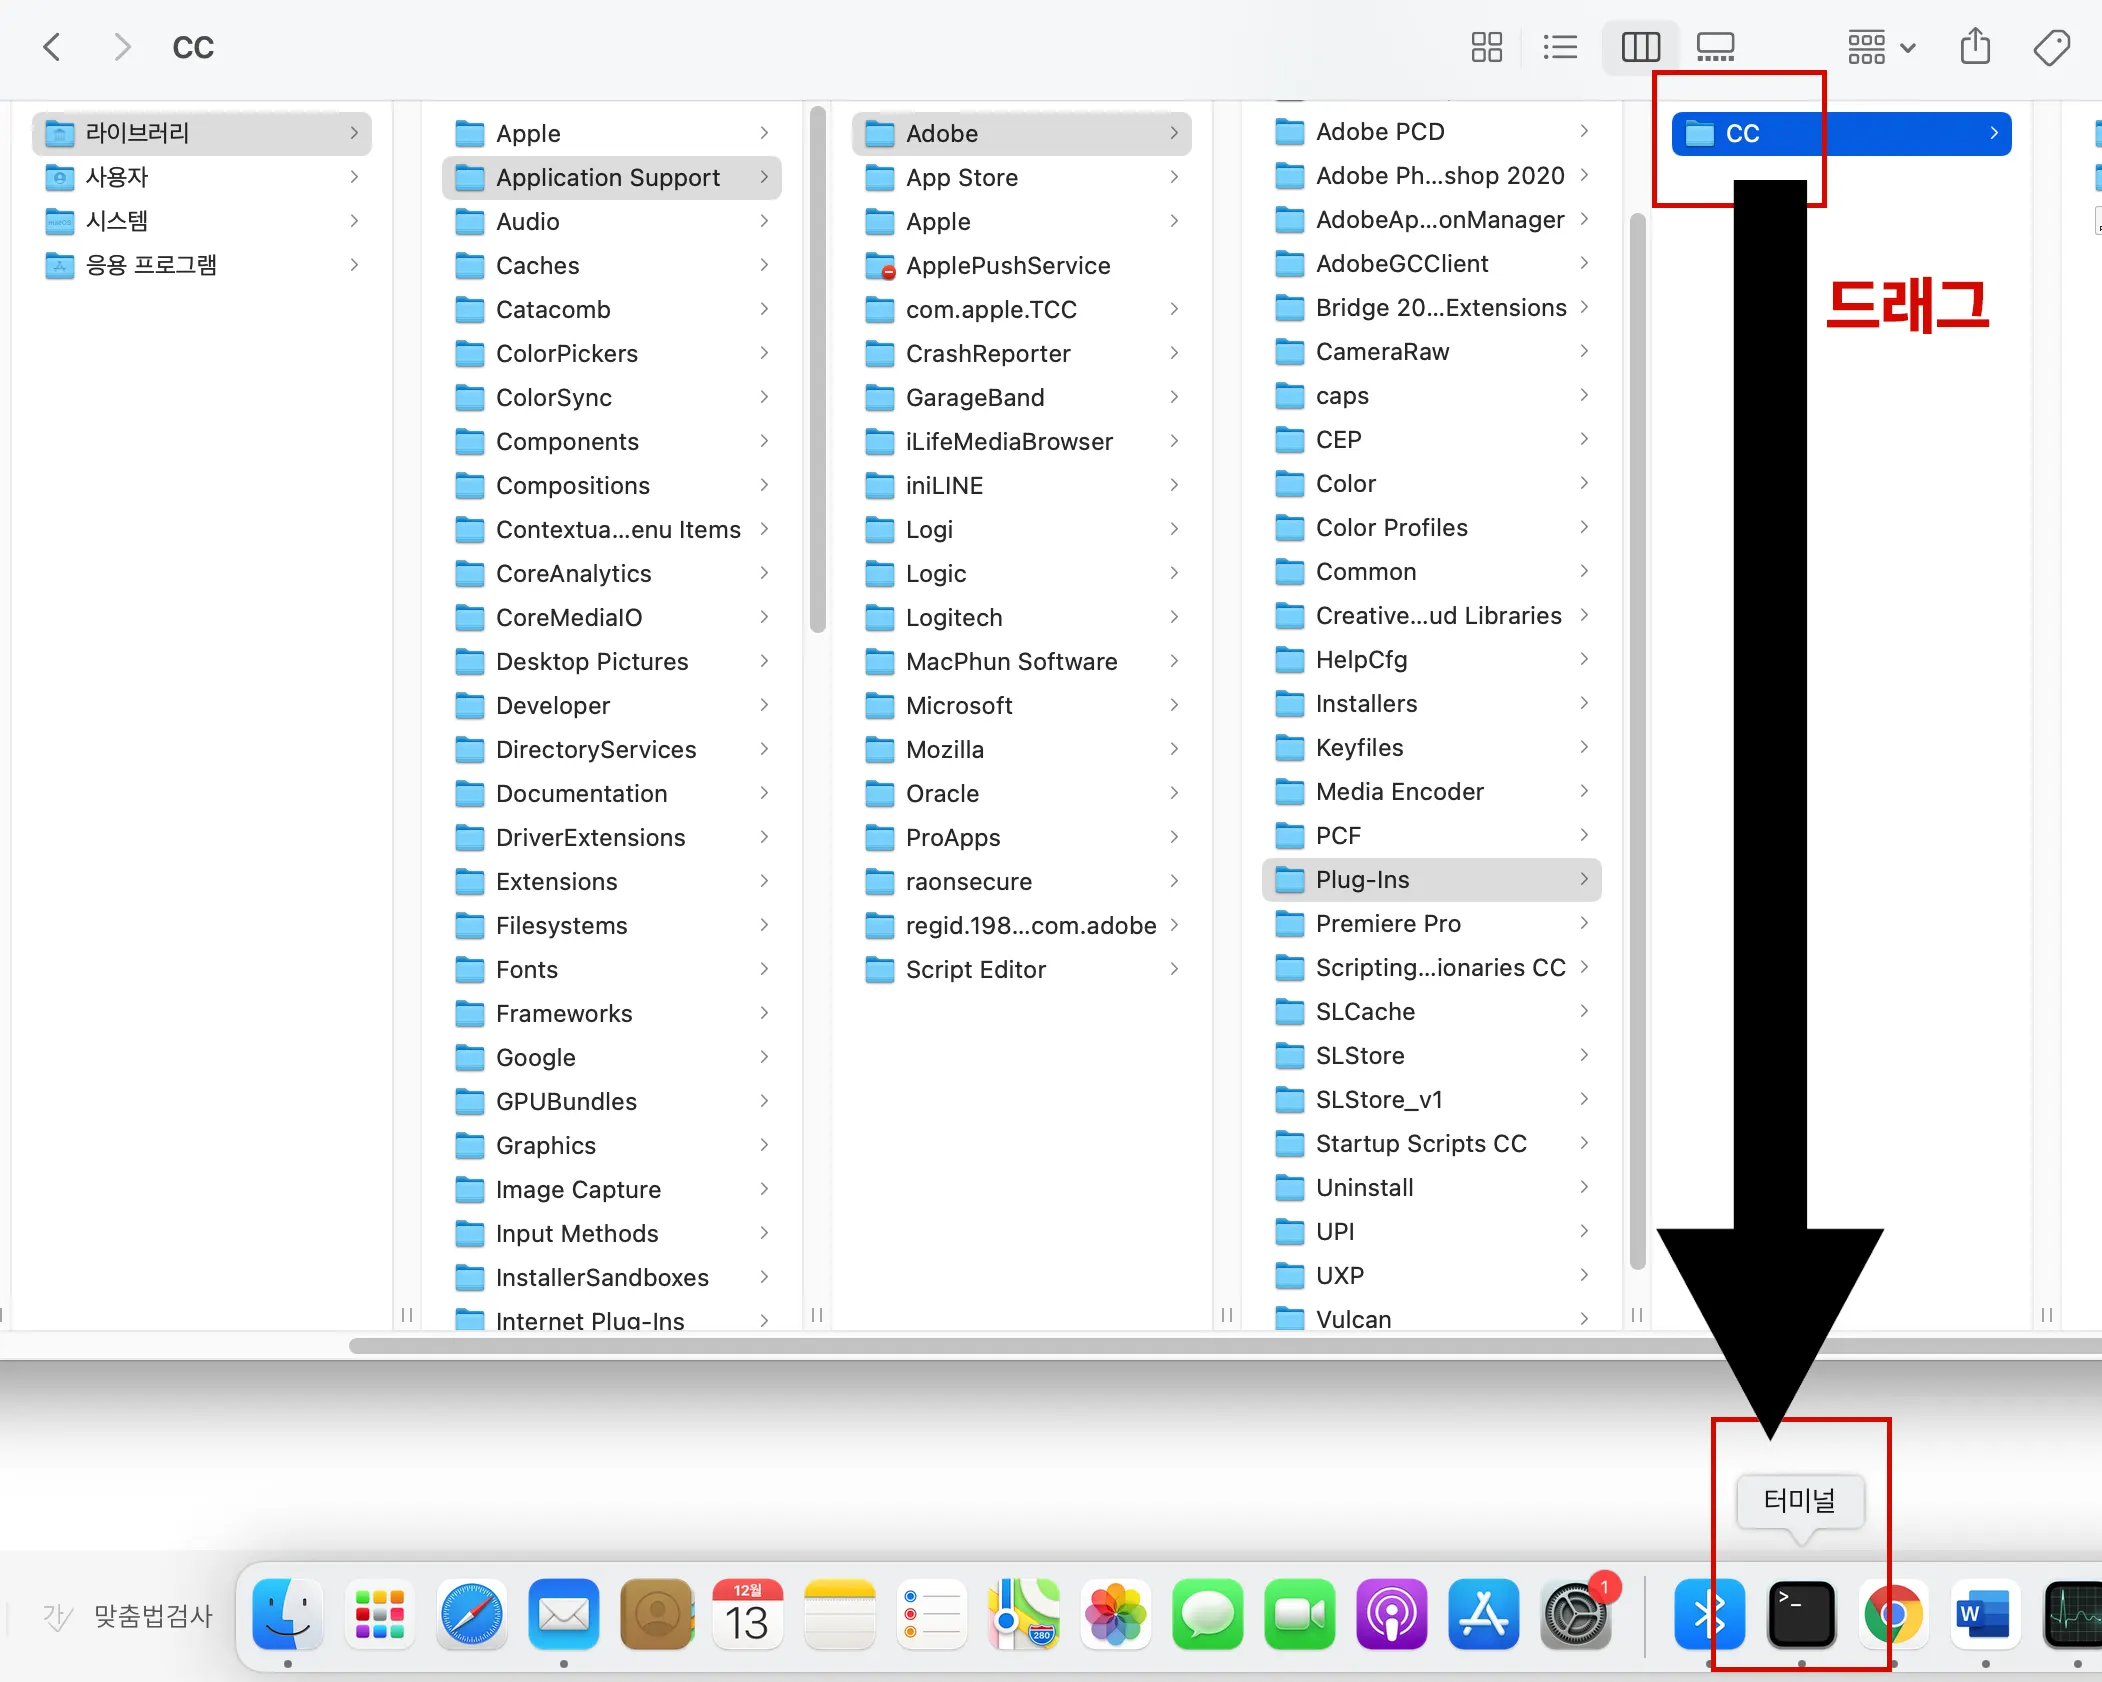
Task: Switch Finder to list view
Action: pos(1559,47)
